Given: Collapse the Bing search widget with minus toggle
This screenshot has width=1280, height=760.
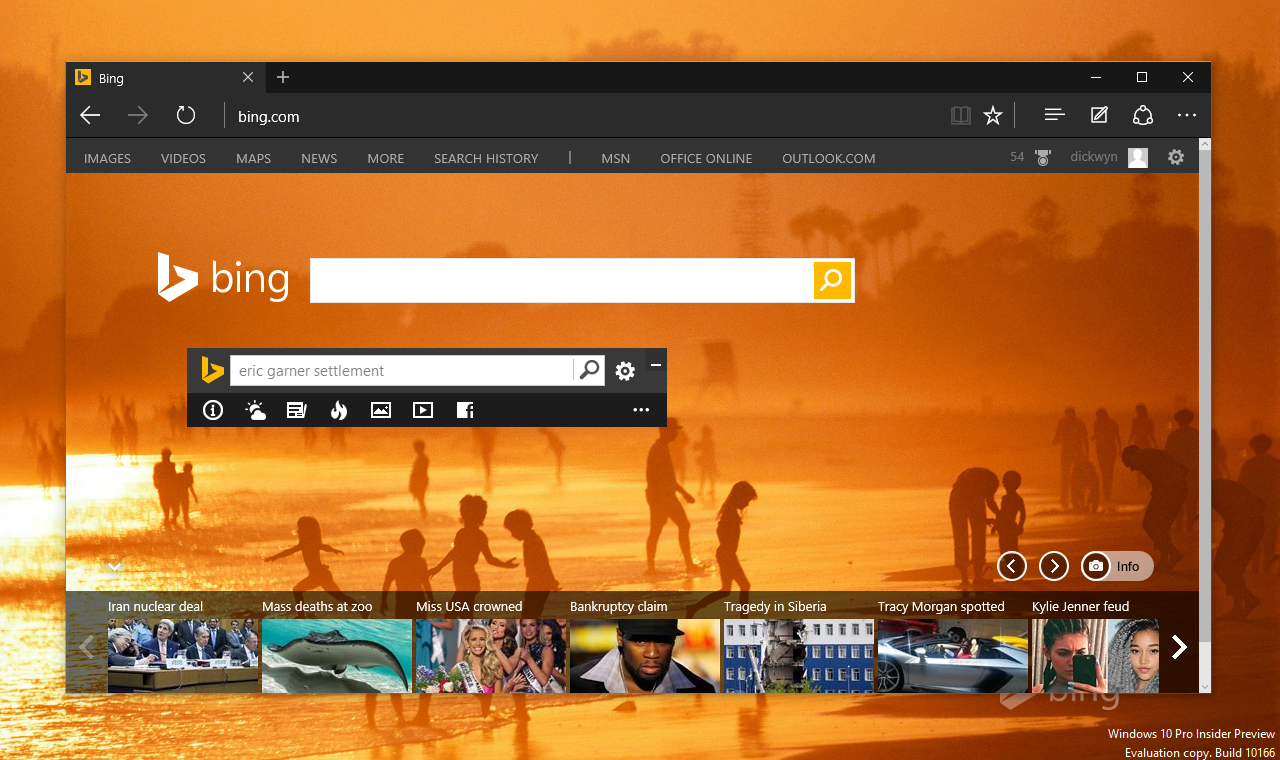Looking at the screenshot, I should (x=656, y=364).
